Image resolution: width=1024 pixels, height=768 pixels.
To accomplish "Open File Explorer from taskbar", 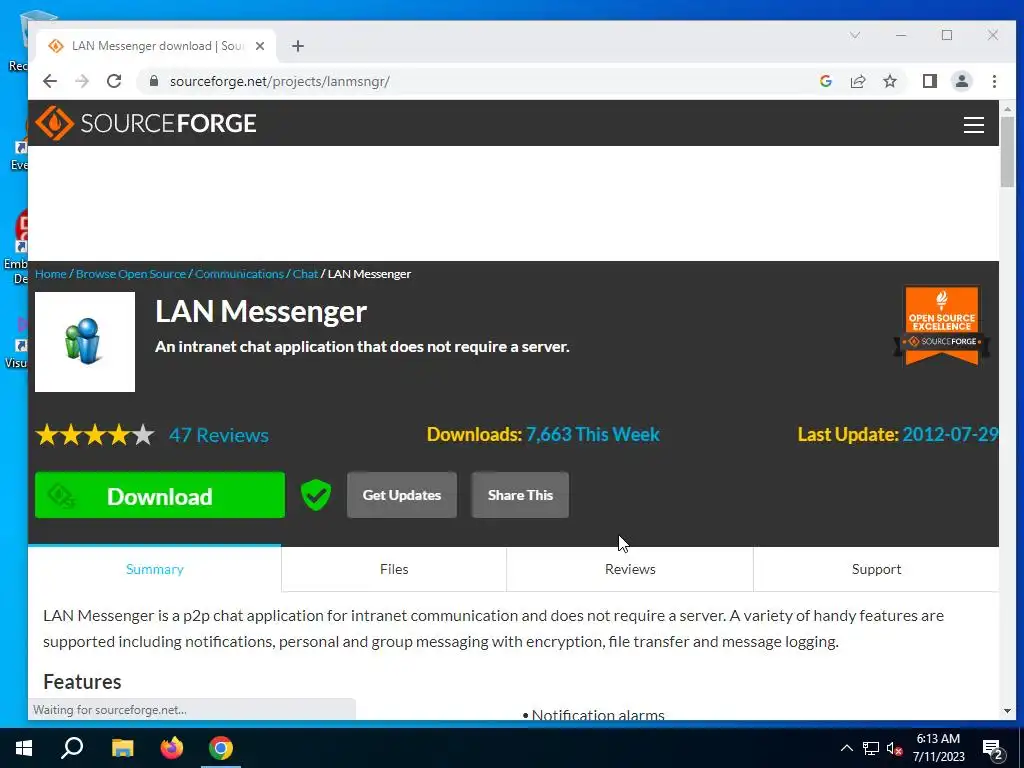I will coord(122,748).
